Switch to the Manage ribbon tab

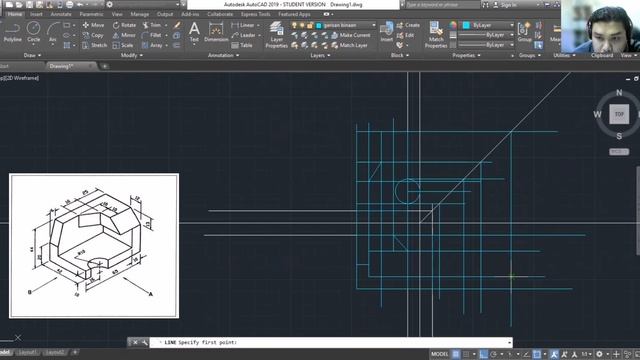tap(140, 14)
